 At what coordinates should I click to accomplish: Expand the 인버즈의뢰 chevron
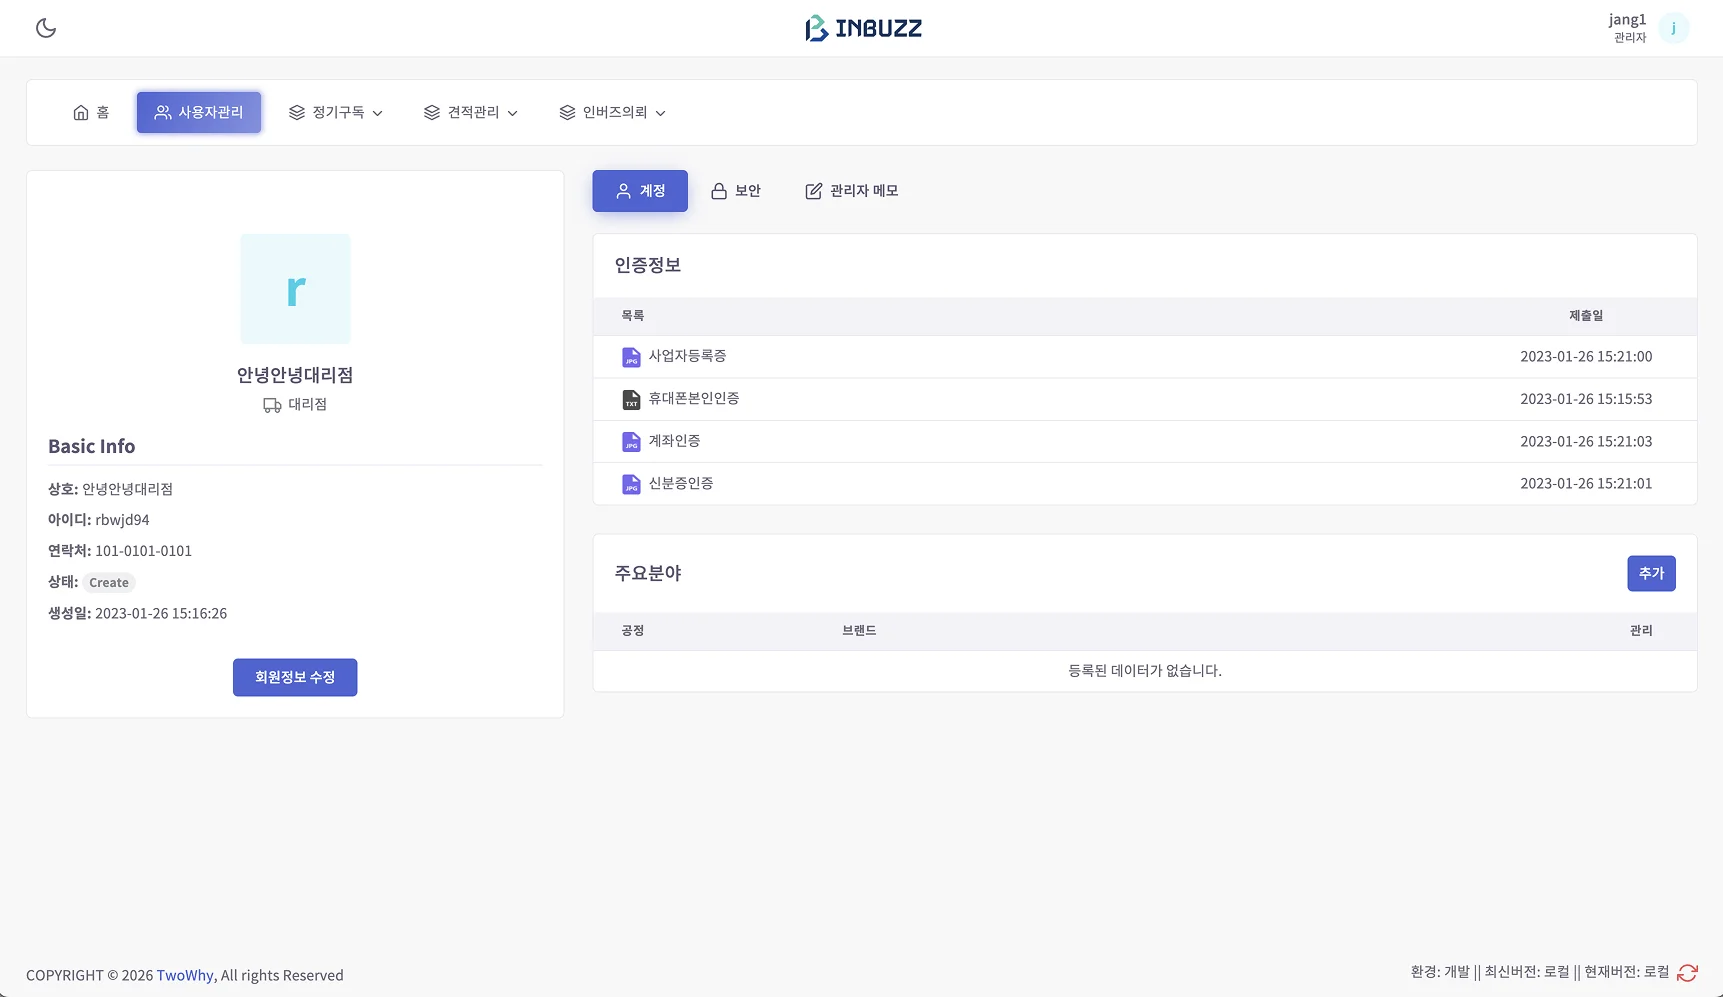661,114
